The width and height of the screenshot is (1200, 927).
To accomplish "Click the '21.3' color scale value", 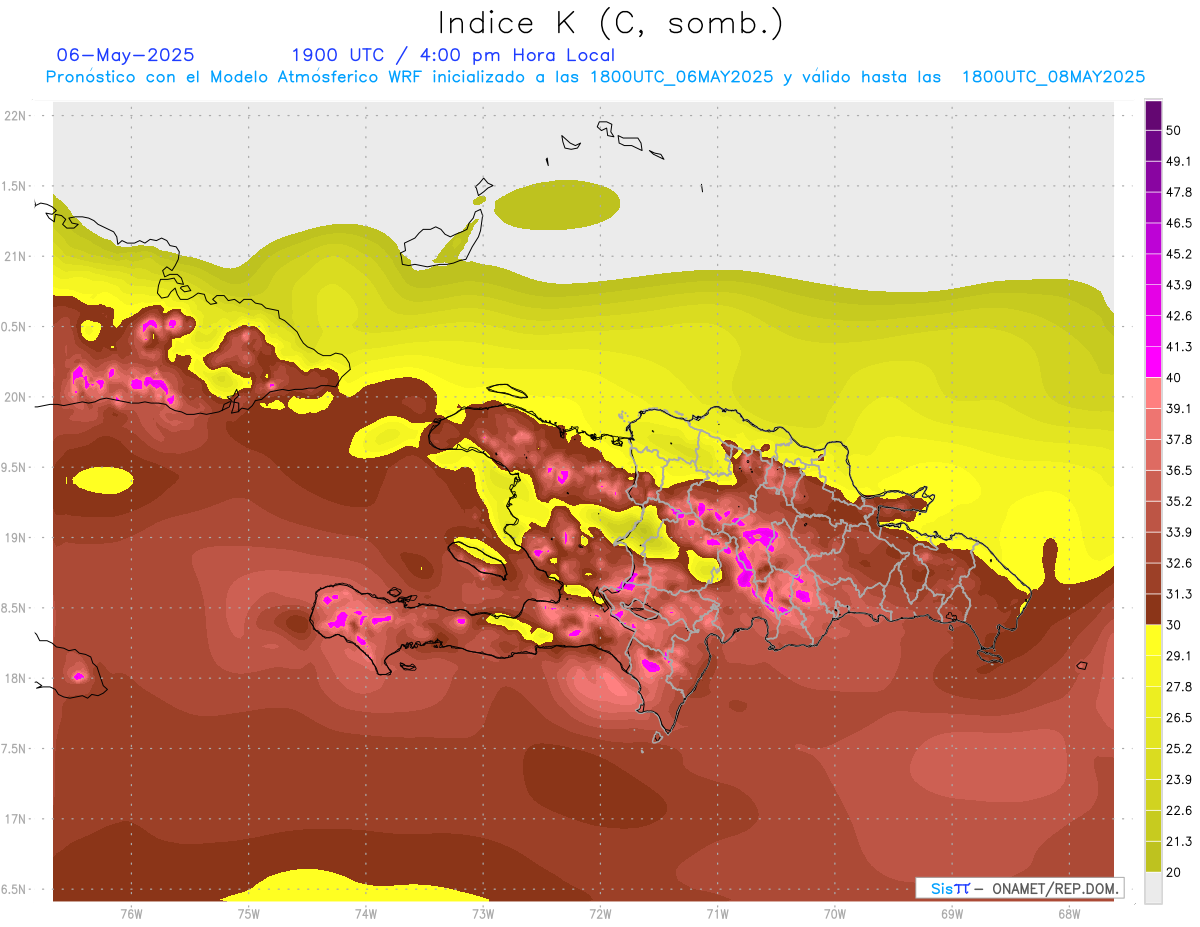I will click(1180, 842).
